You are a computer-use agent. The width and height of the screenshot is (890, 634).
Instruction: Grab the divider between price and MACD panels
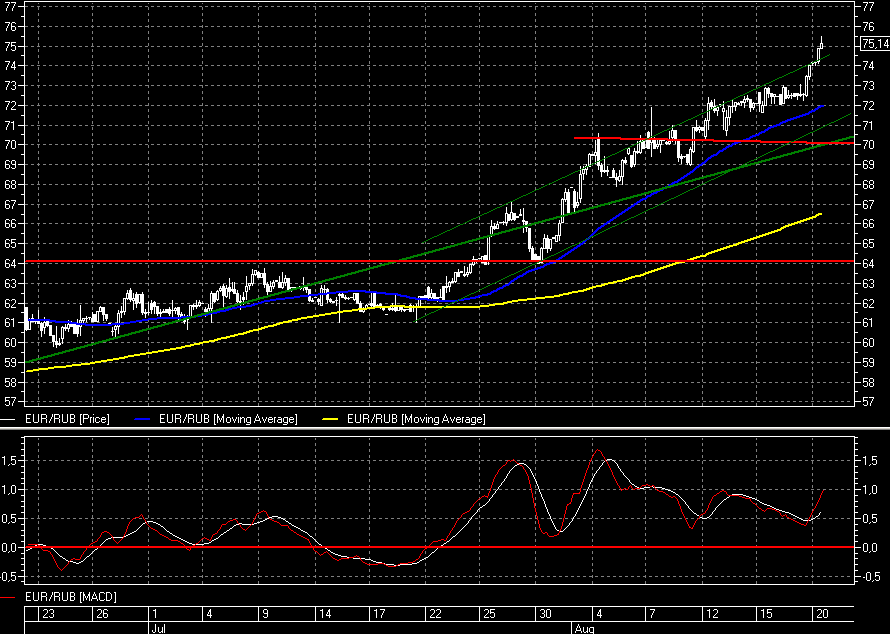(x=445, y=429)
